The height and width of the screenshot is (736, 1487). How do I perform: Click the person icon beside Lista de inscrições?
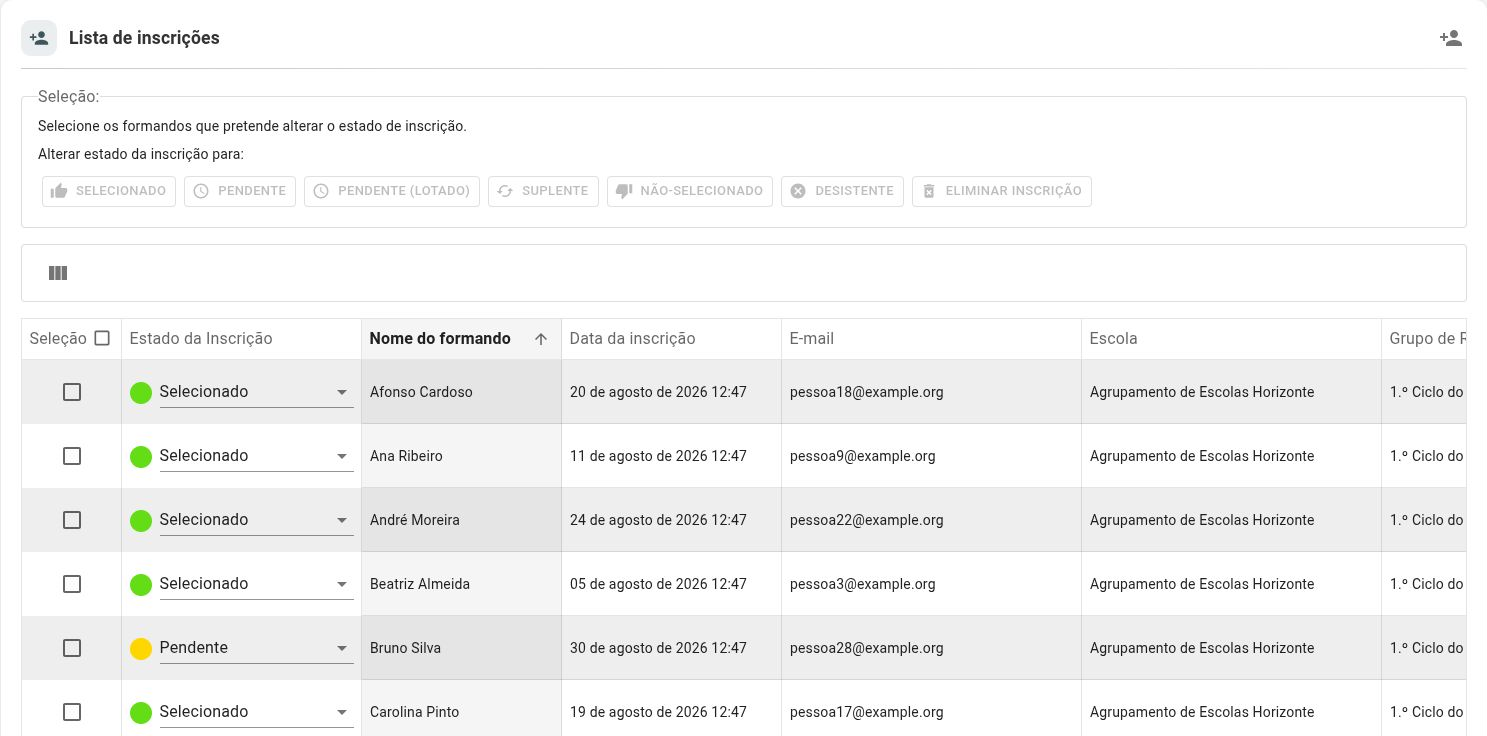[x=39, y=38]
